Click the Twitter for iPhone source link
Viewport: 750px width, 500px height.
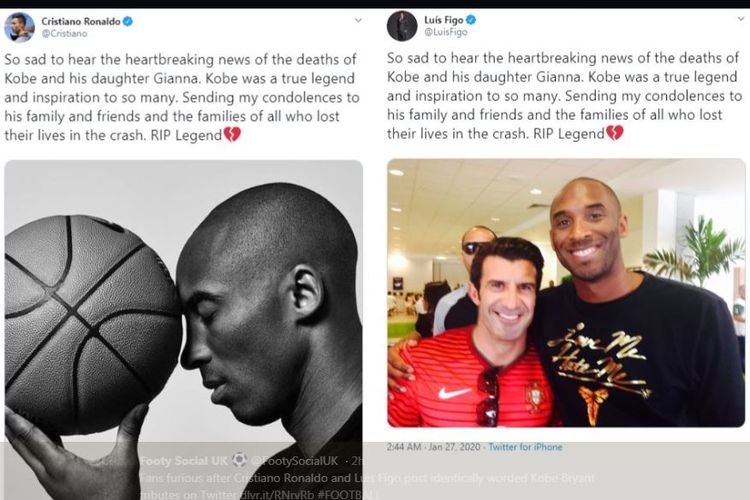click(x=525, y=447)
